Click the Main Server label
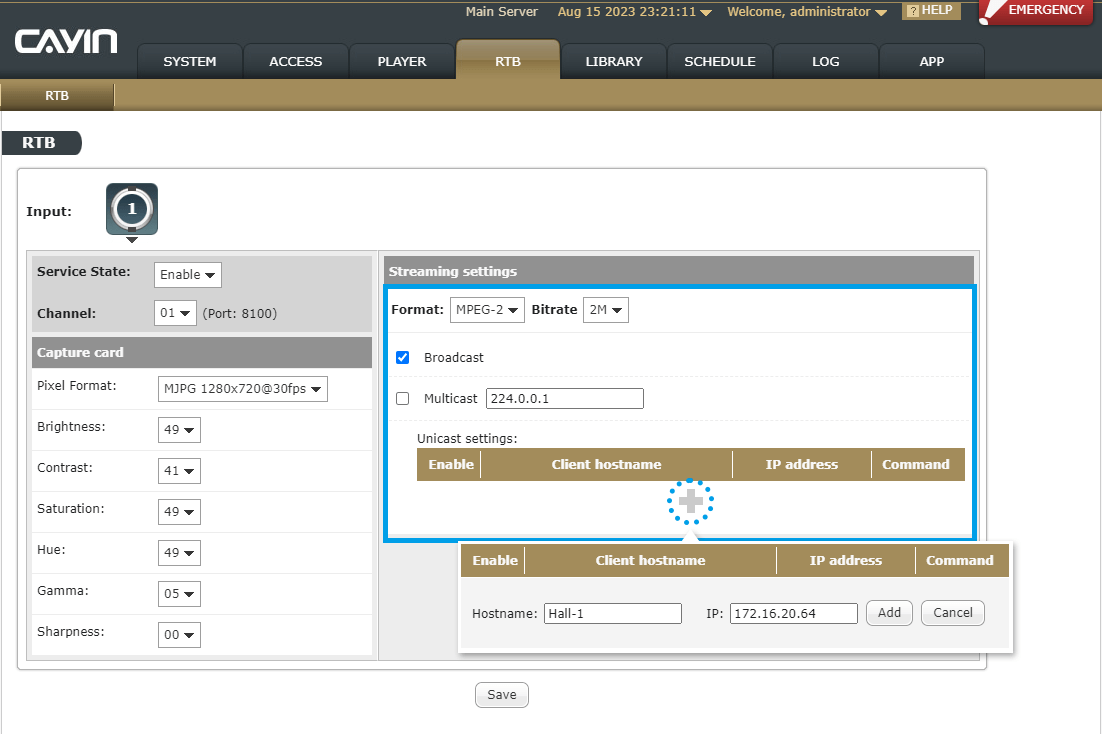1102x734 pixels. coord(502,12)
